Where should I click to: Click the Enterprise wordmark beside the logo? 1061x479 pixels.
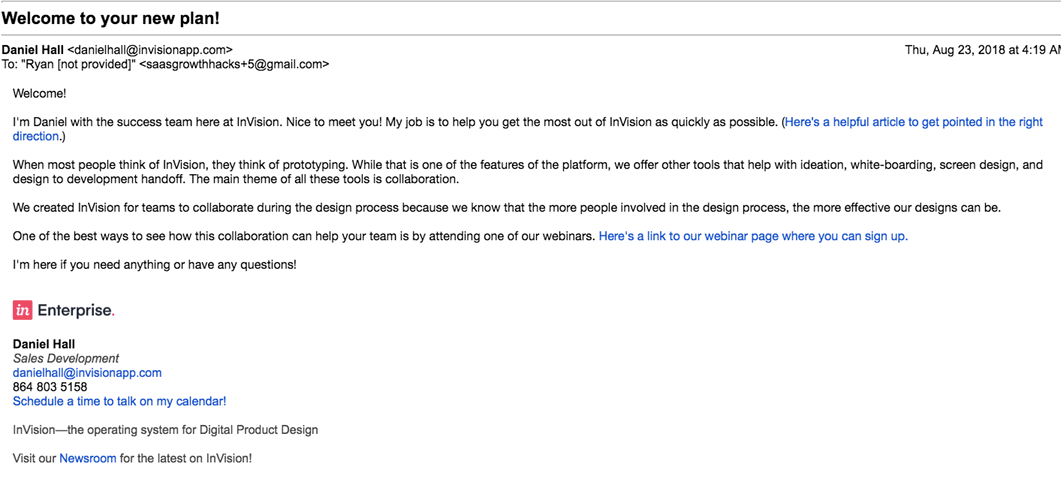coord(76,311)
